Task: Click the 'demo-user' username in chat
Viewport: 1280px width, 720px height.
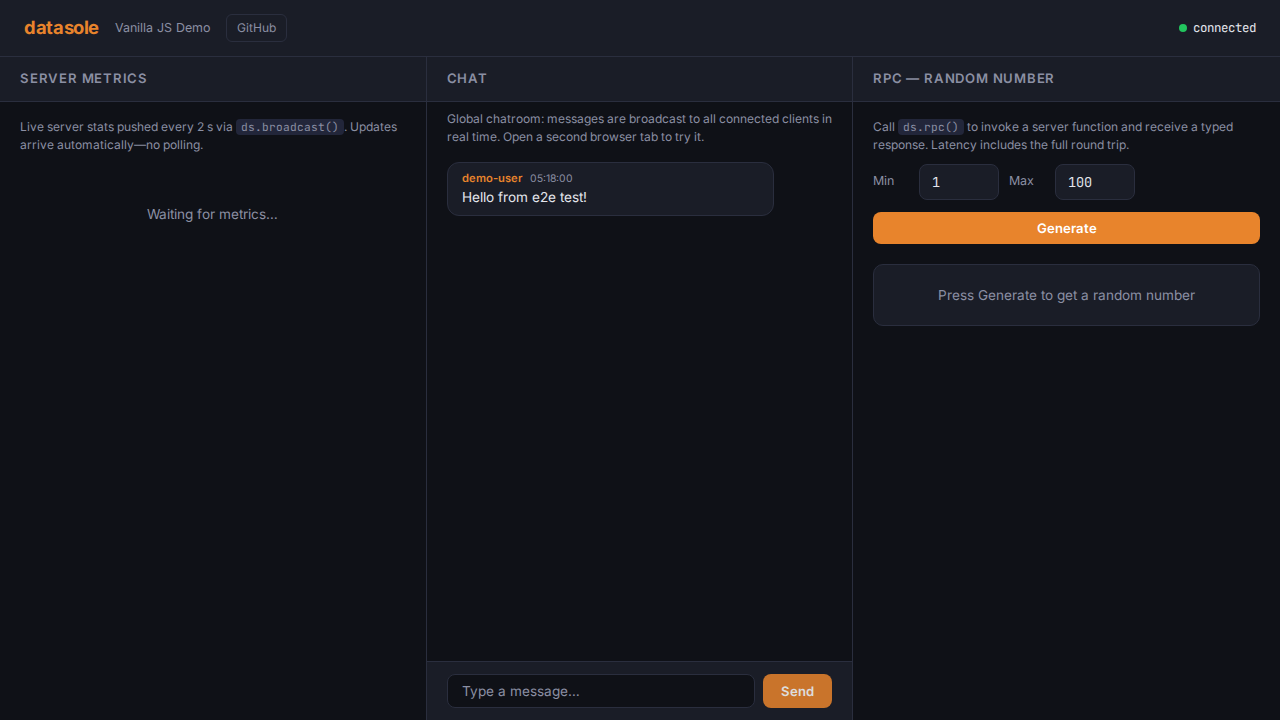Action: click(x=492, y=178)
